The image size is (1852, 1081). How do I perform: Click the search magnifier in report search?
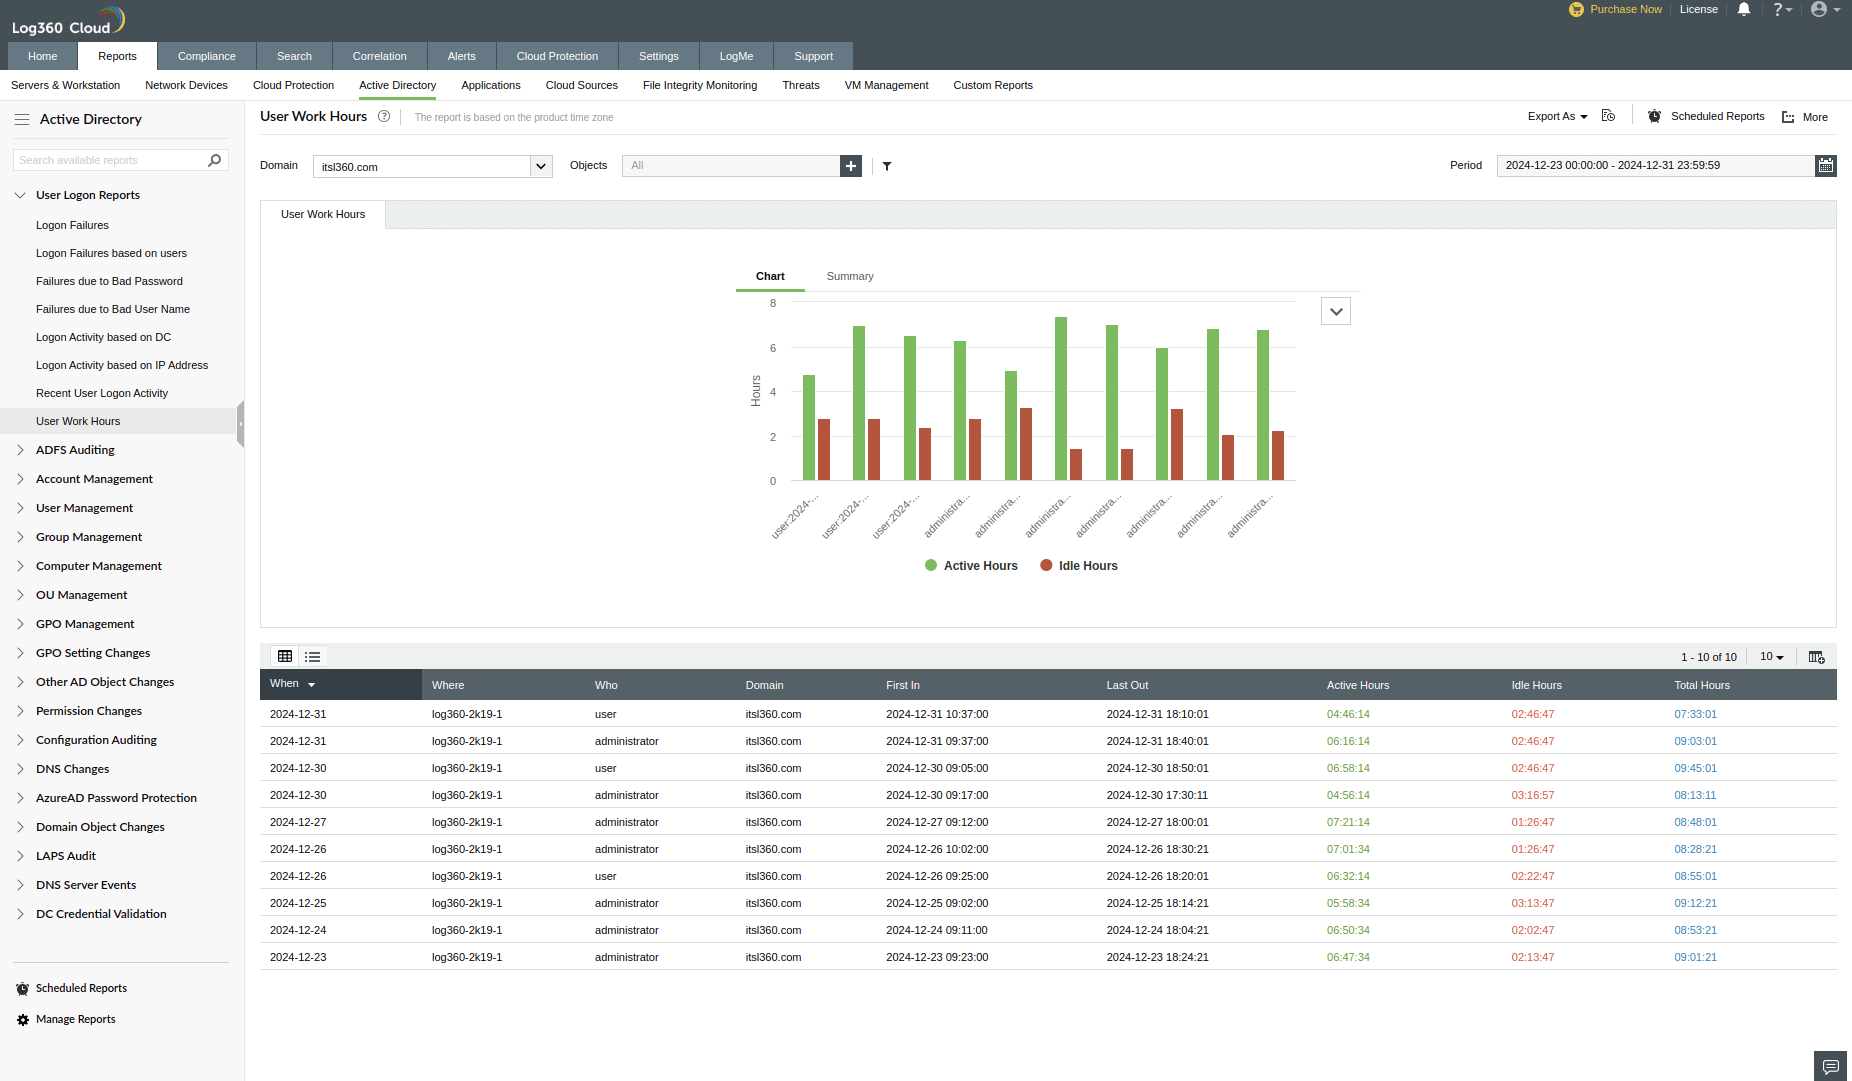[214, 160]
